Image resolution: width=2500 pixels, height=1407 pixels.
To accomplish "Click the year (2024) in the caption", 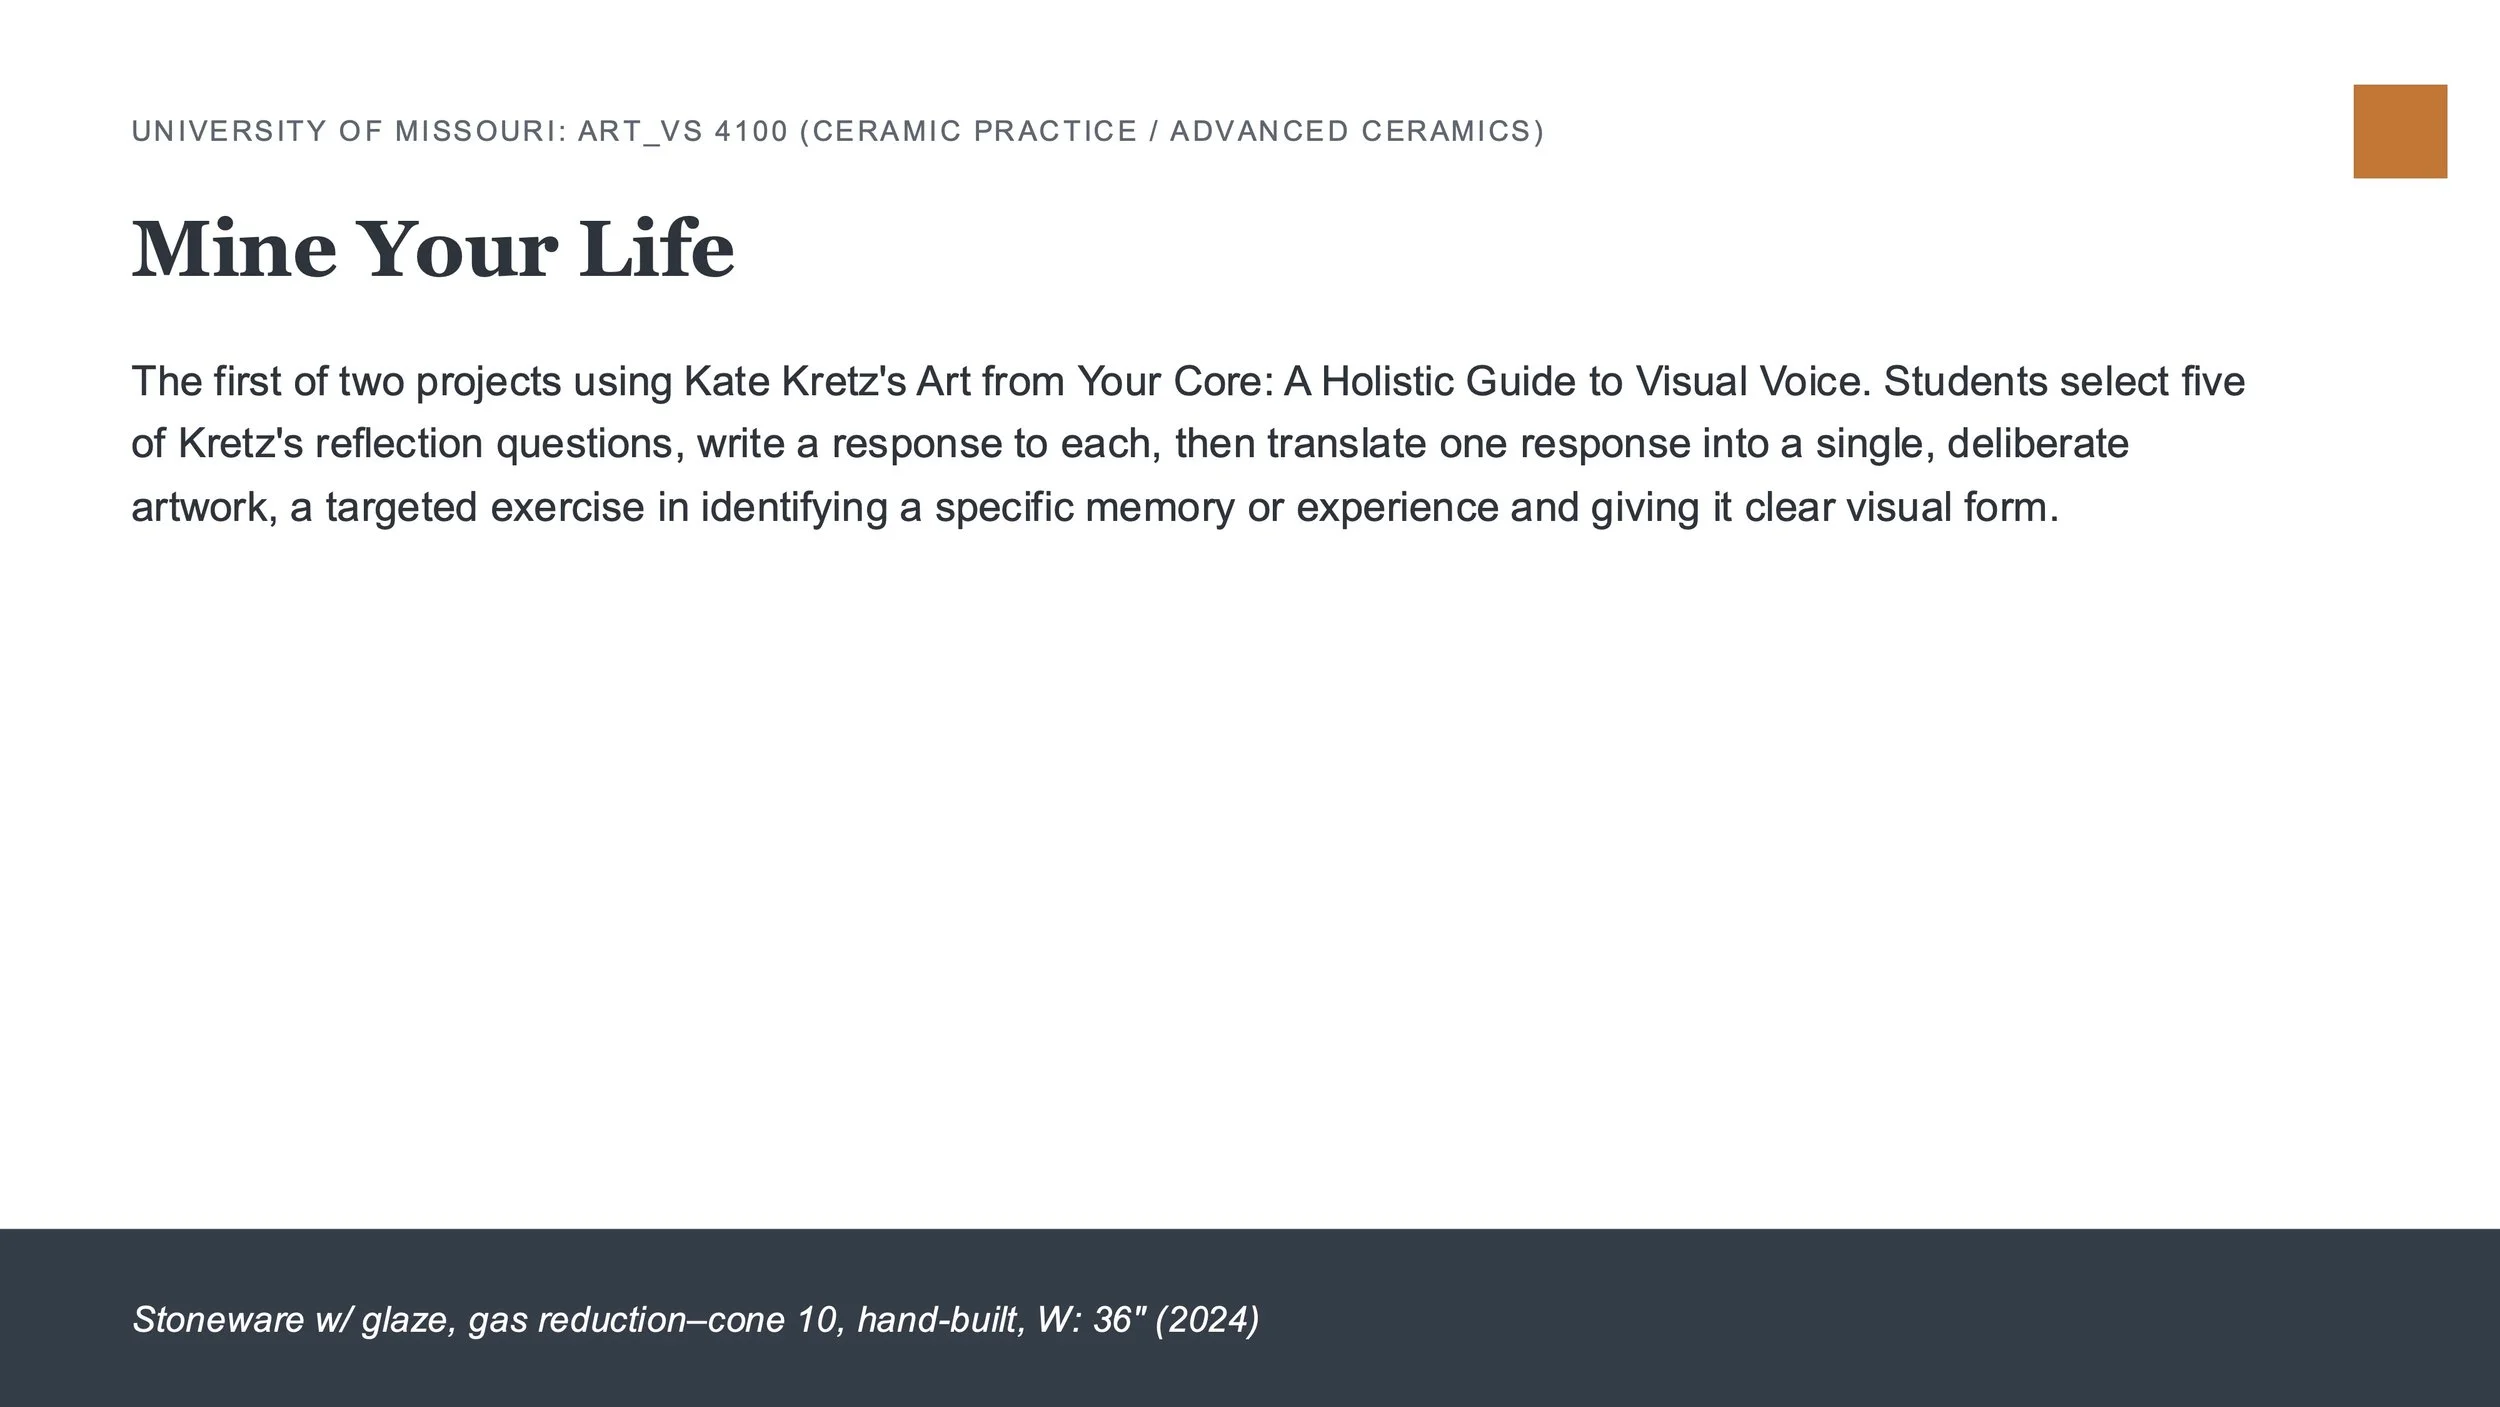I will click(1207, 1320).
